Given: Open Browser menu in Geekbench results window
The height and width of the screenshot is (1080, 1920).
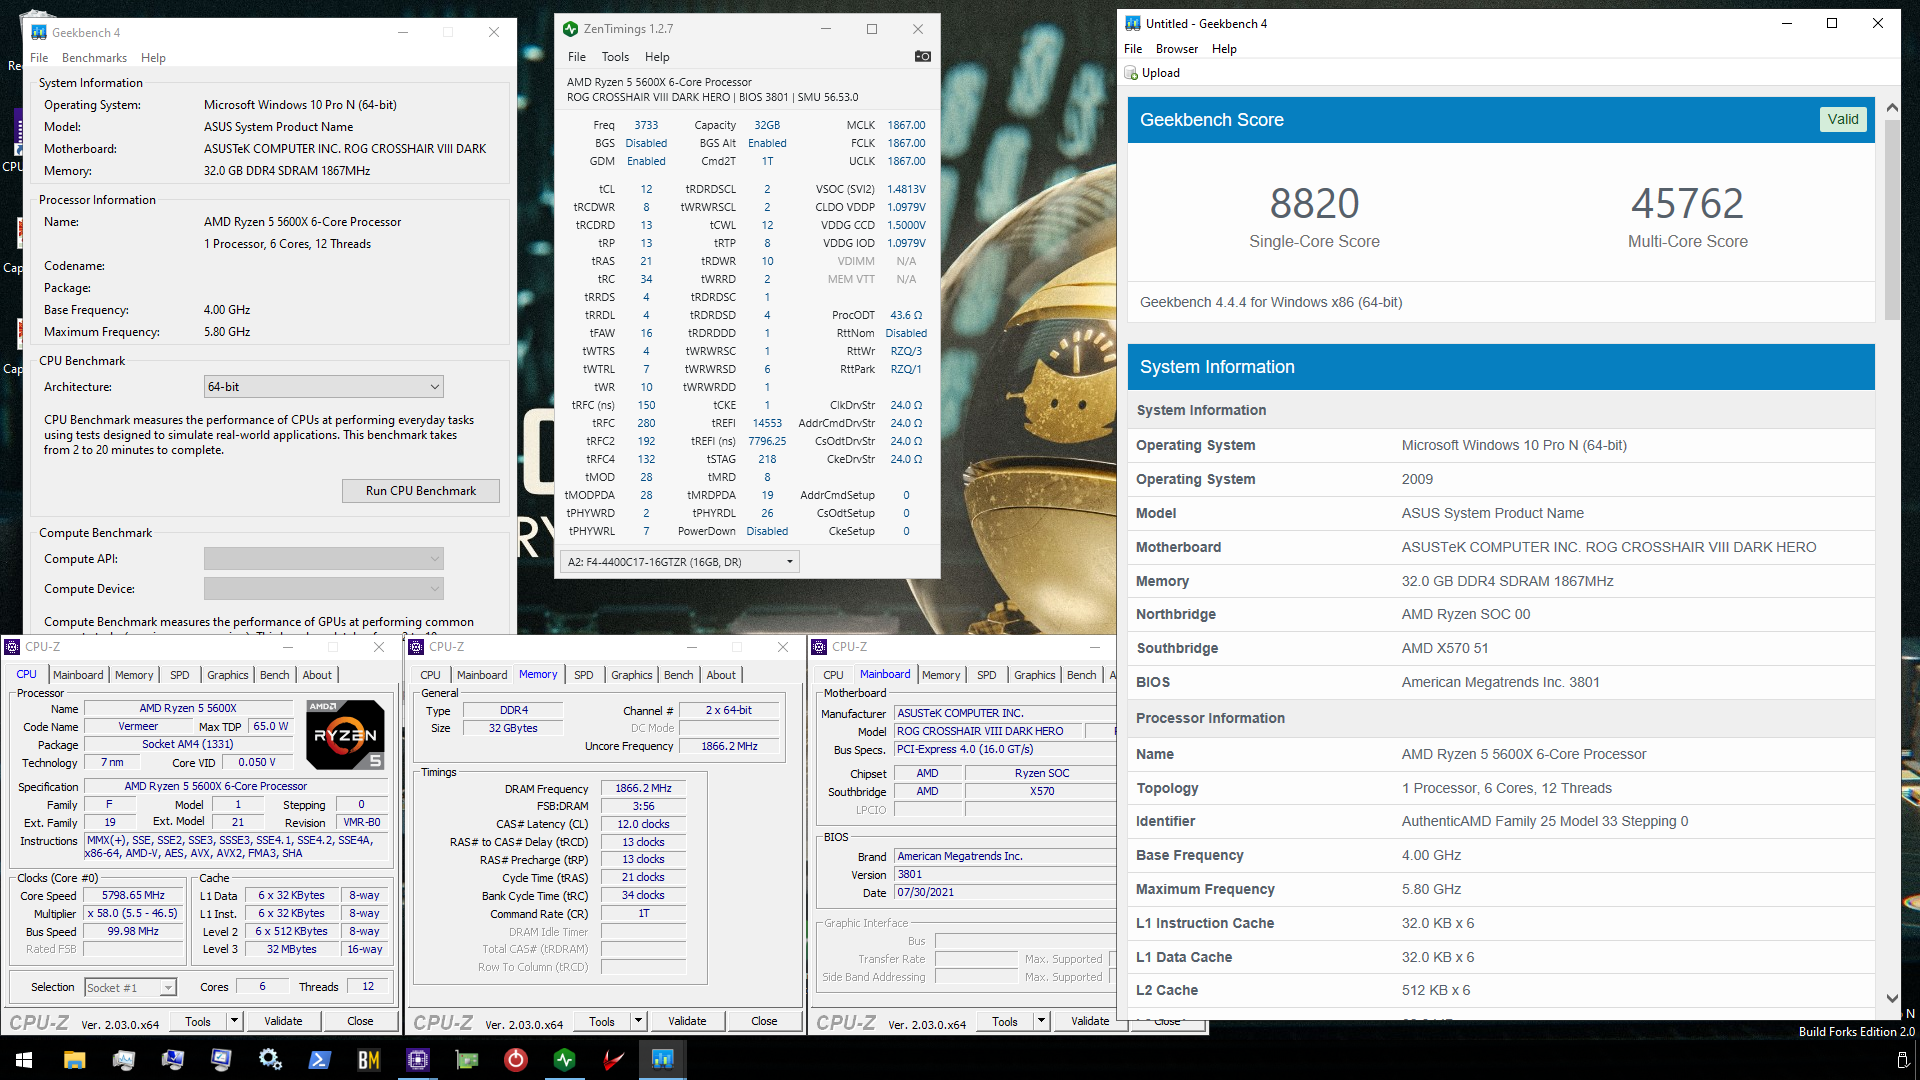Looking at the screenshot, I should (x=1177, y=49).
